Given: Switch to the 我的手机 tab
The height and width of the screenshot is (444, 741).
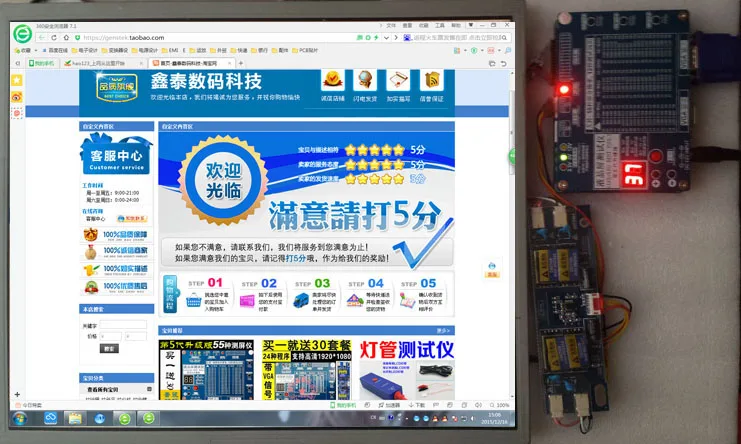Looking at the screenshot, I should tap(42, 63).
